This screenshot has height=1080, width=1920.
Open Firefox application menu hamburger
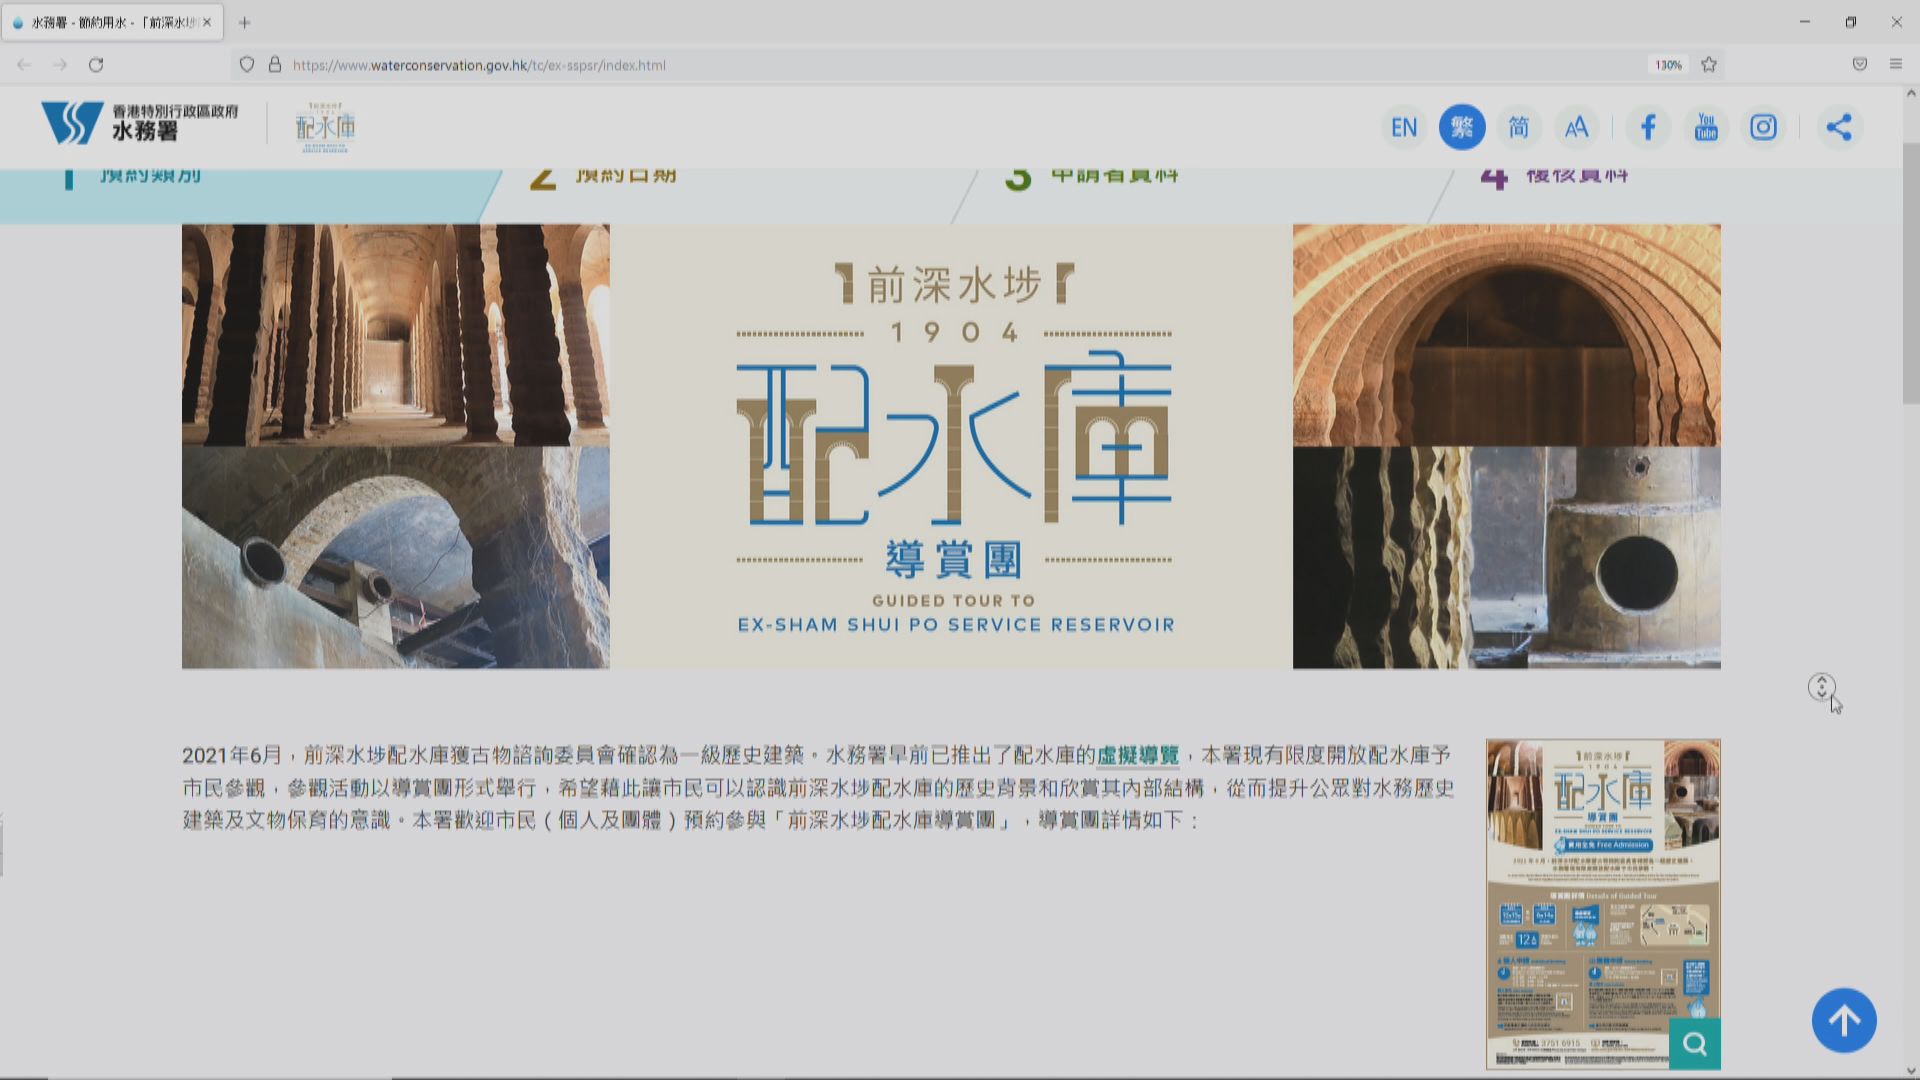coord(1895,65)
